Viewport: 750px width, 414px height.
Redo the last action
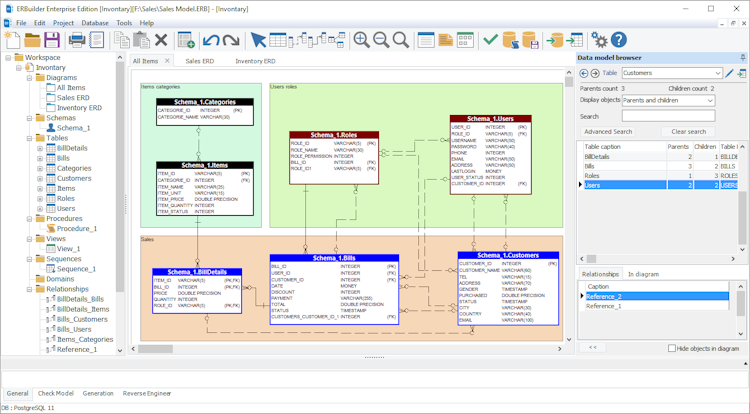click(x=231, y=40)
